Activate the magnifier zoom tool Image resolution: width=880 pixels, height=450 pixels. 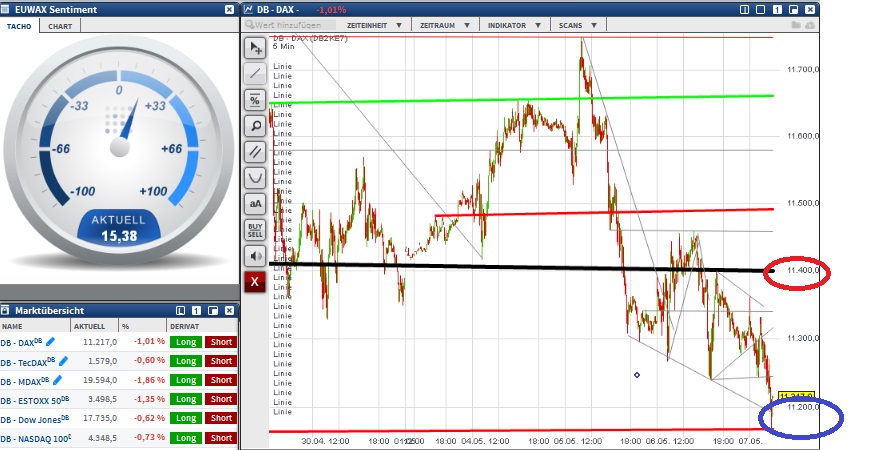tap(255, 126)
